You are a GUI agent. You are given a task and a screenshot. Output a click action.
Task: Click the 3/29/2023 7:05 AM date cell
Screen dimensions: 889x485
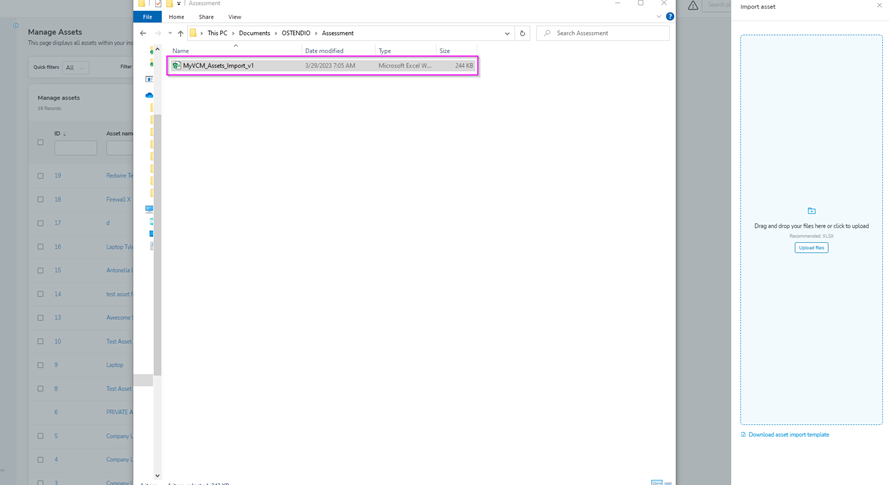pos(330,66)
